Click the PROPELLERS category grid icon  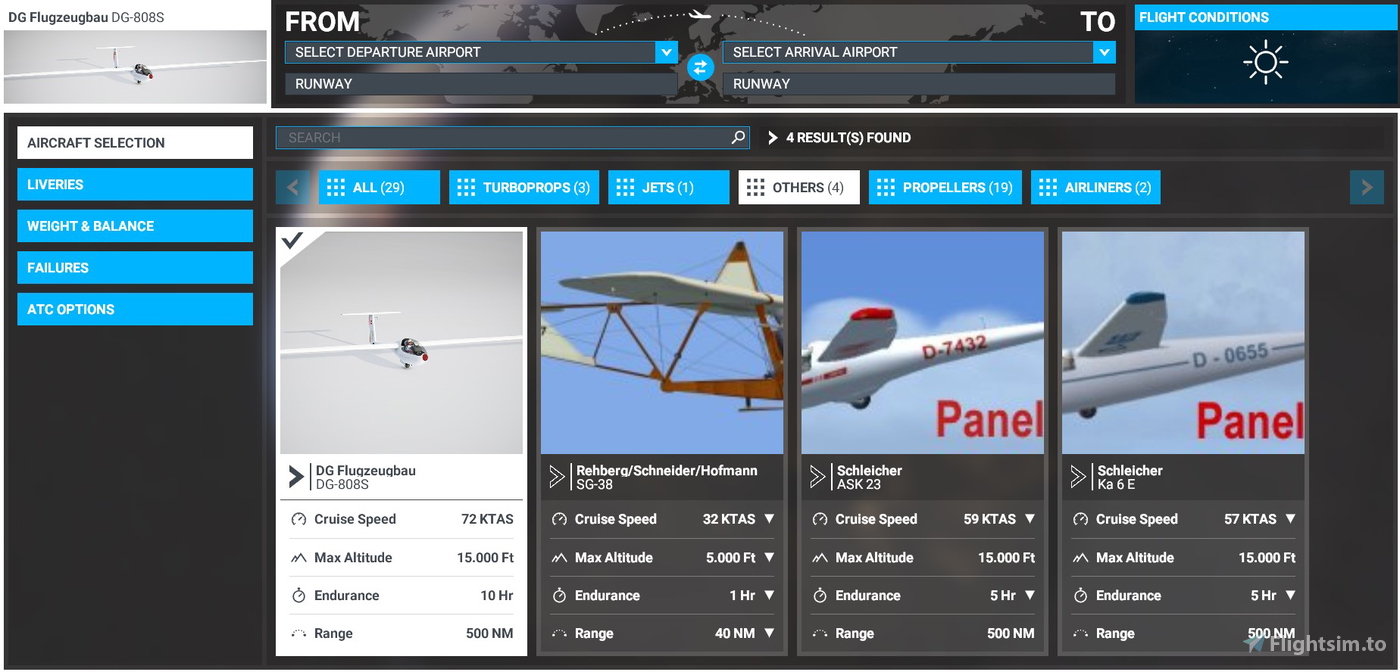tap(886, 187)
